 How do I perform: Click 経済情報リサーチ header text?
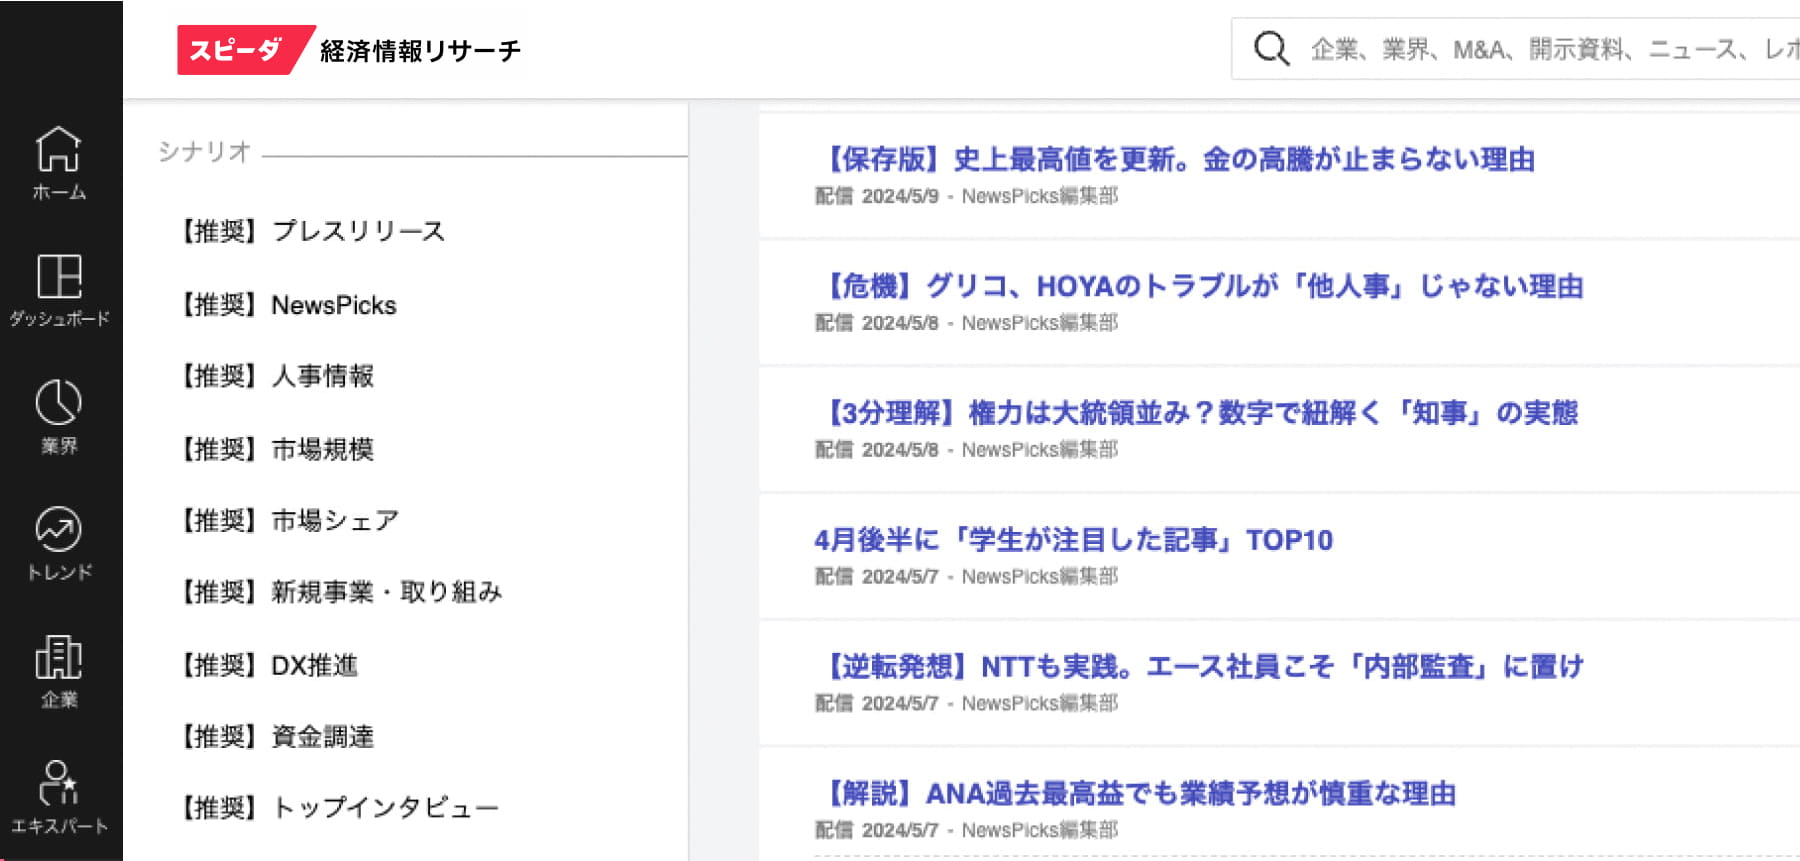coord(421,50)
